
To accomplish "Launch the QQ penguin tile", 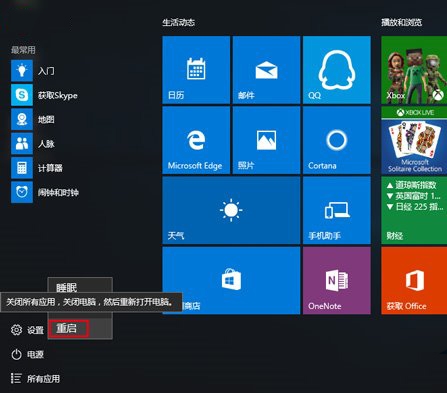I will coord(337,70).
